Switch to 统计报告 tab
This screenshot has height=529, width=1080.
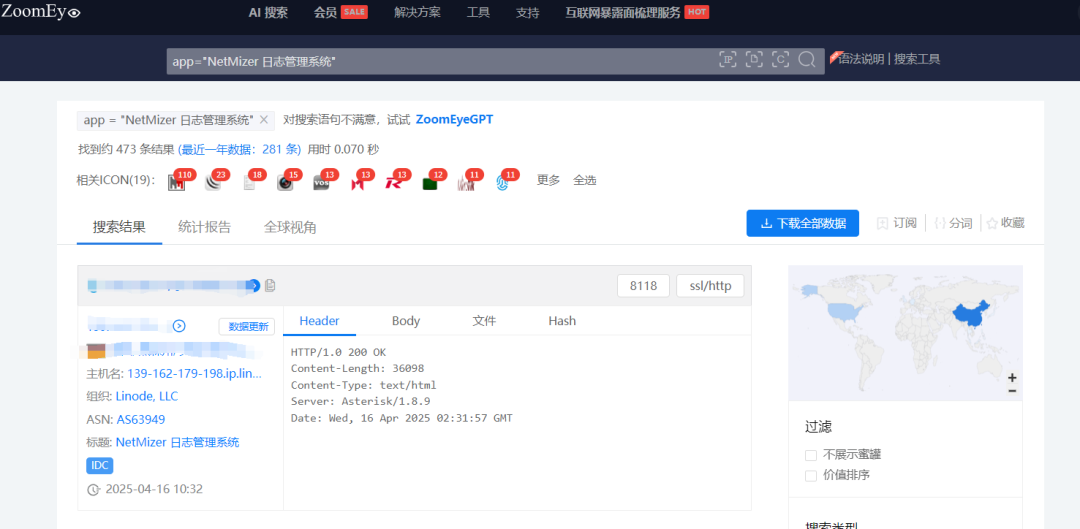204,227
